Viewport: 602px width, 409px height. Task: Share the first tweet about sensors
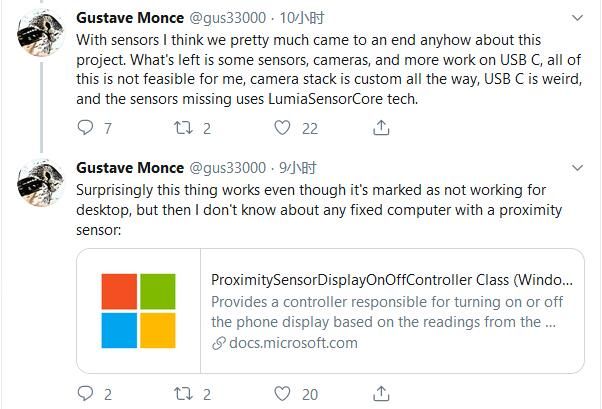click(x=381, y=128)
